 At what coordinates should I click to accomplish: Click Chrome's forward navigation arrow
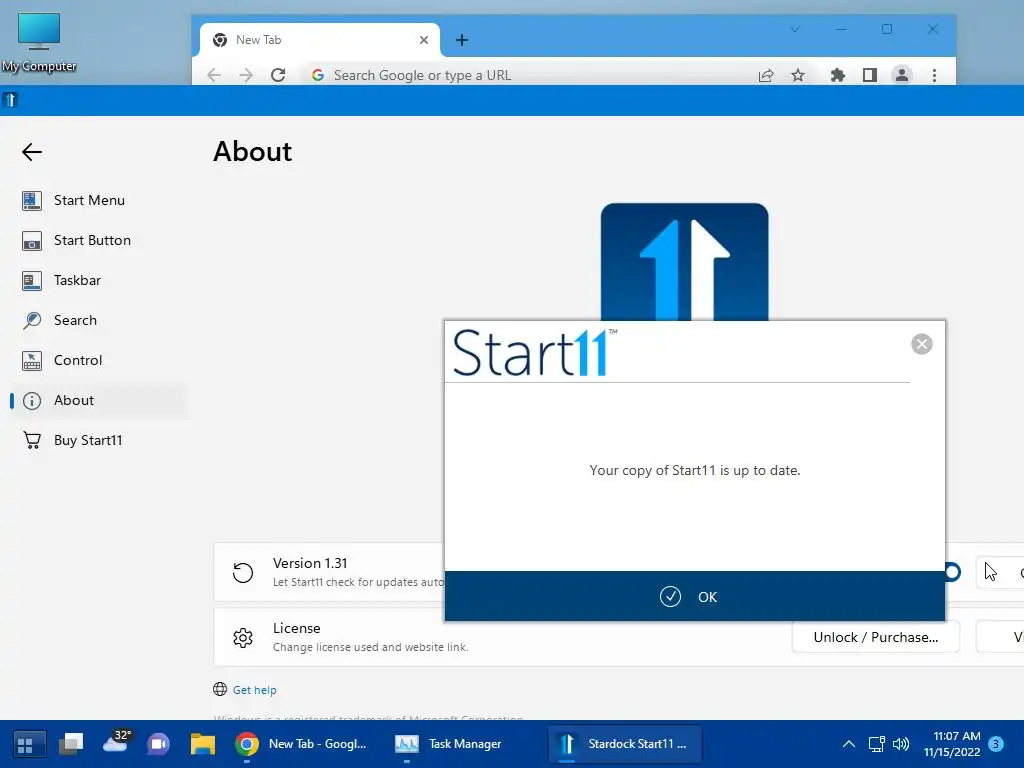[246, 75]
